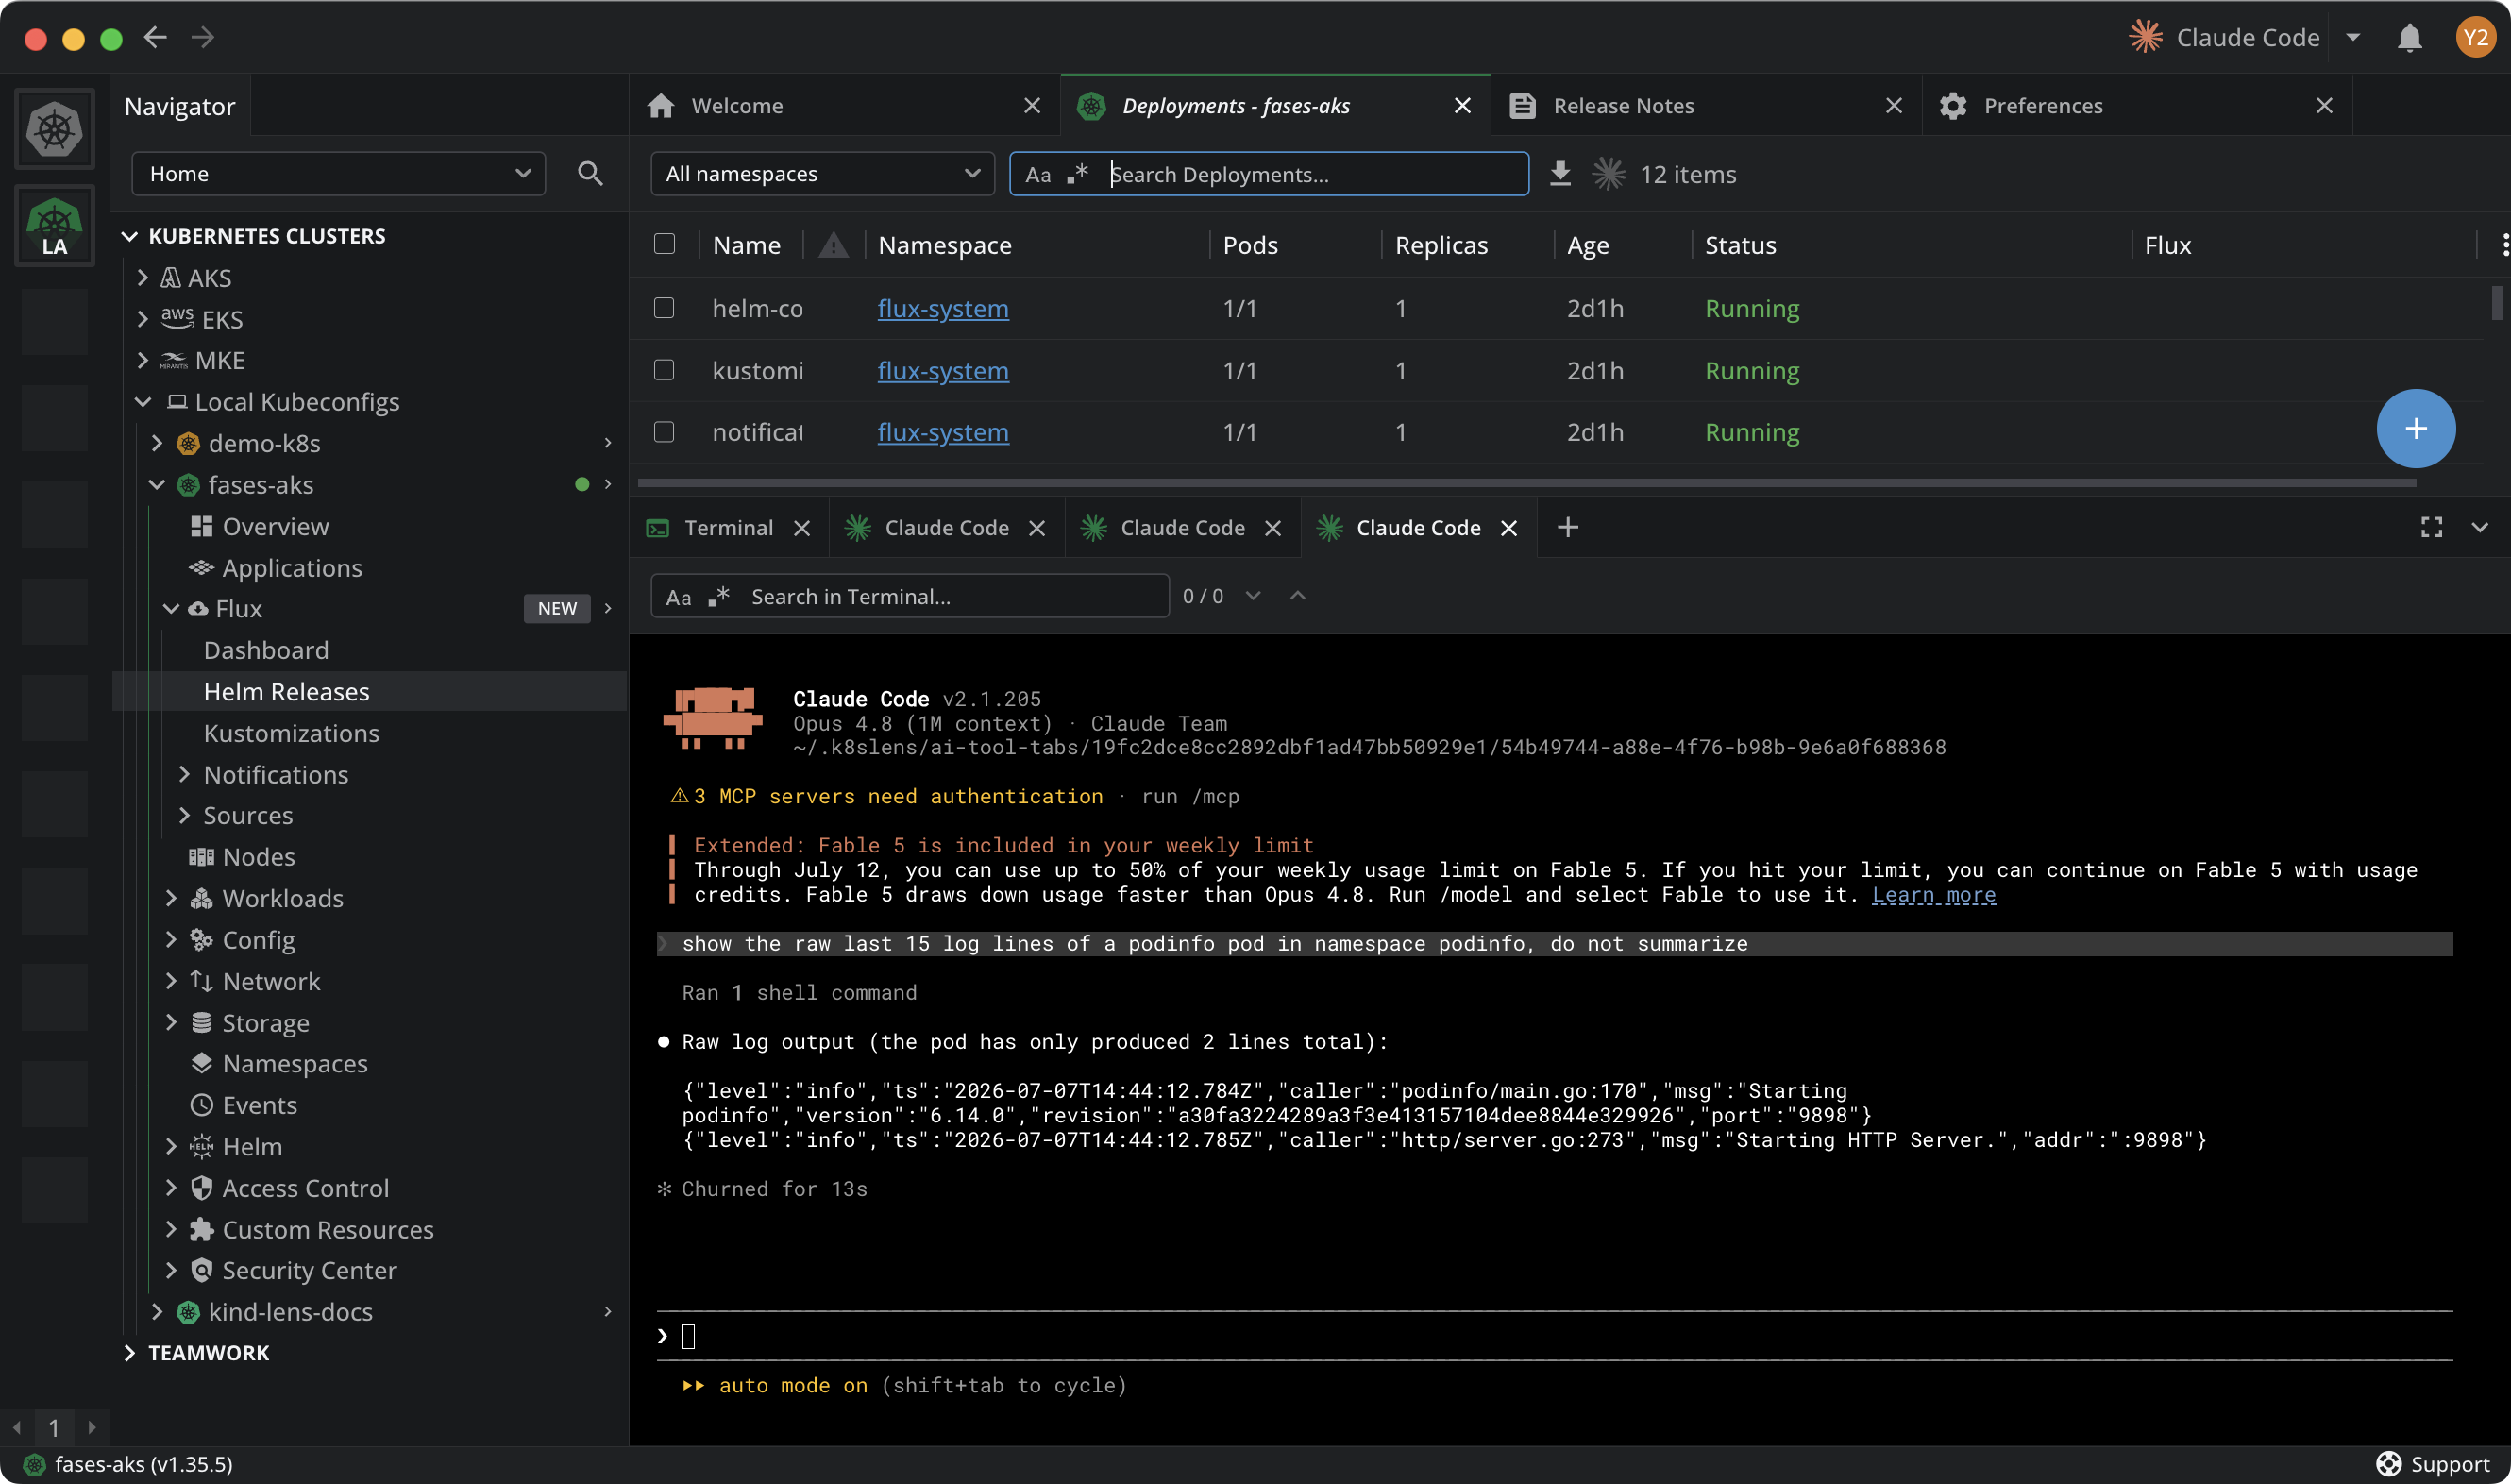
Task: Open the Overview item under fases-aks
Action: [x=275, y=526]
